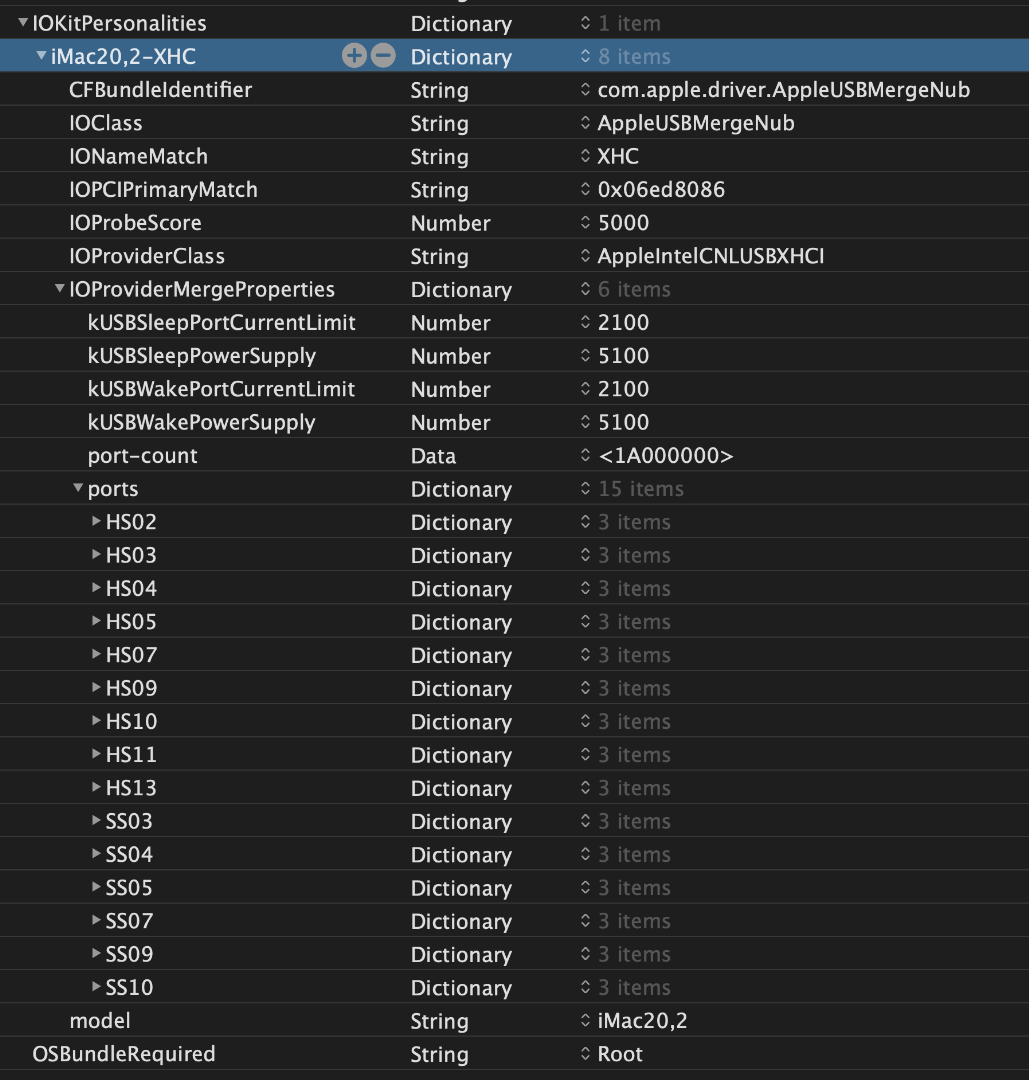
Task: Select the kUSBSleepPowerSupply key
Action: 202,355
